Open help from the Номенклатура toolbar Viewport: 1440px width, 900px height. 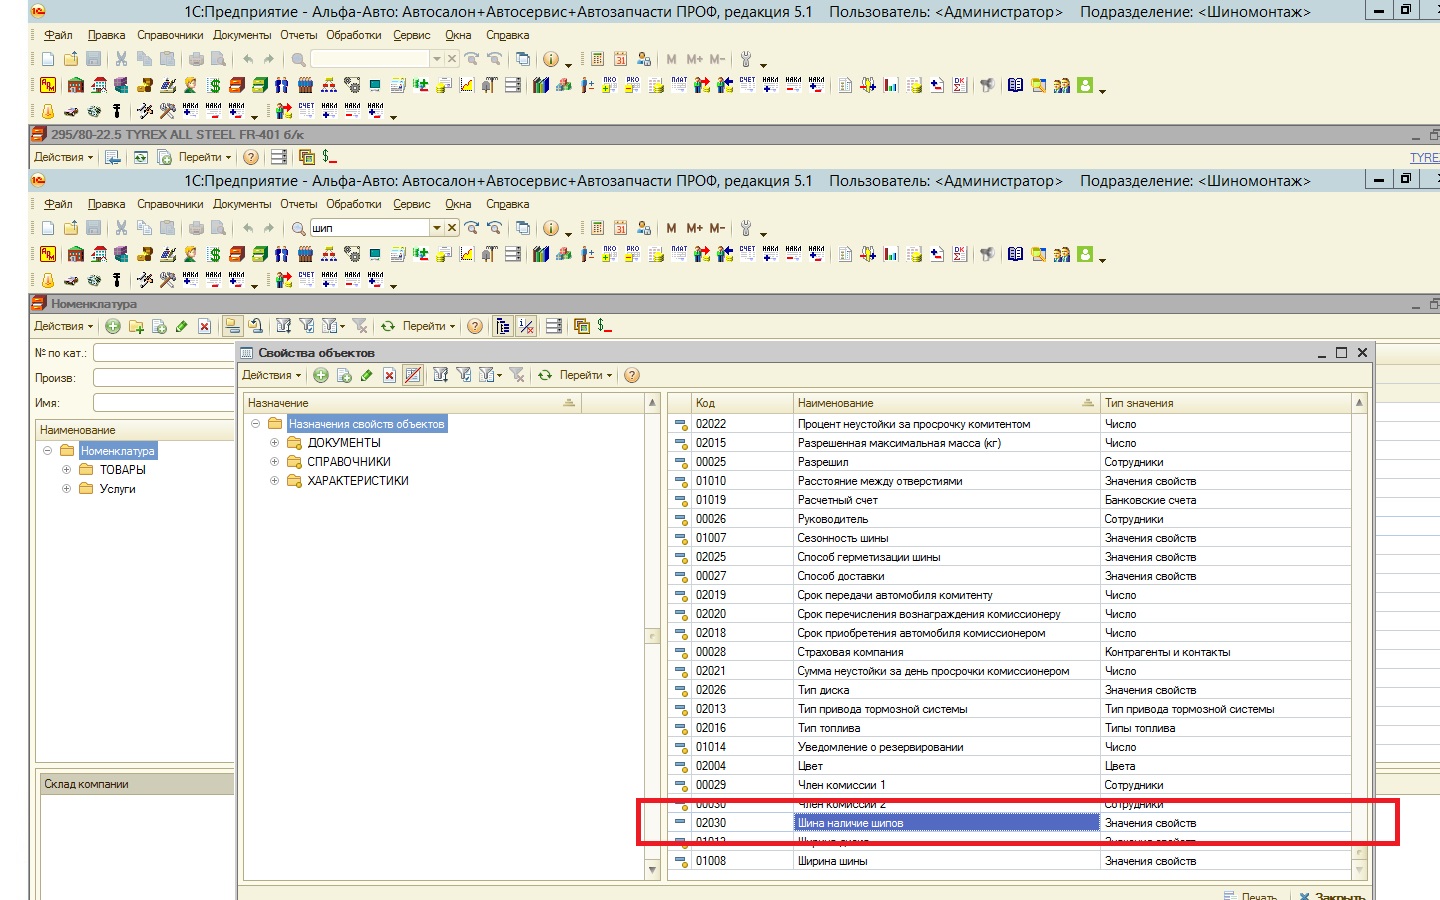click(x=475, y=326)
